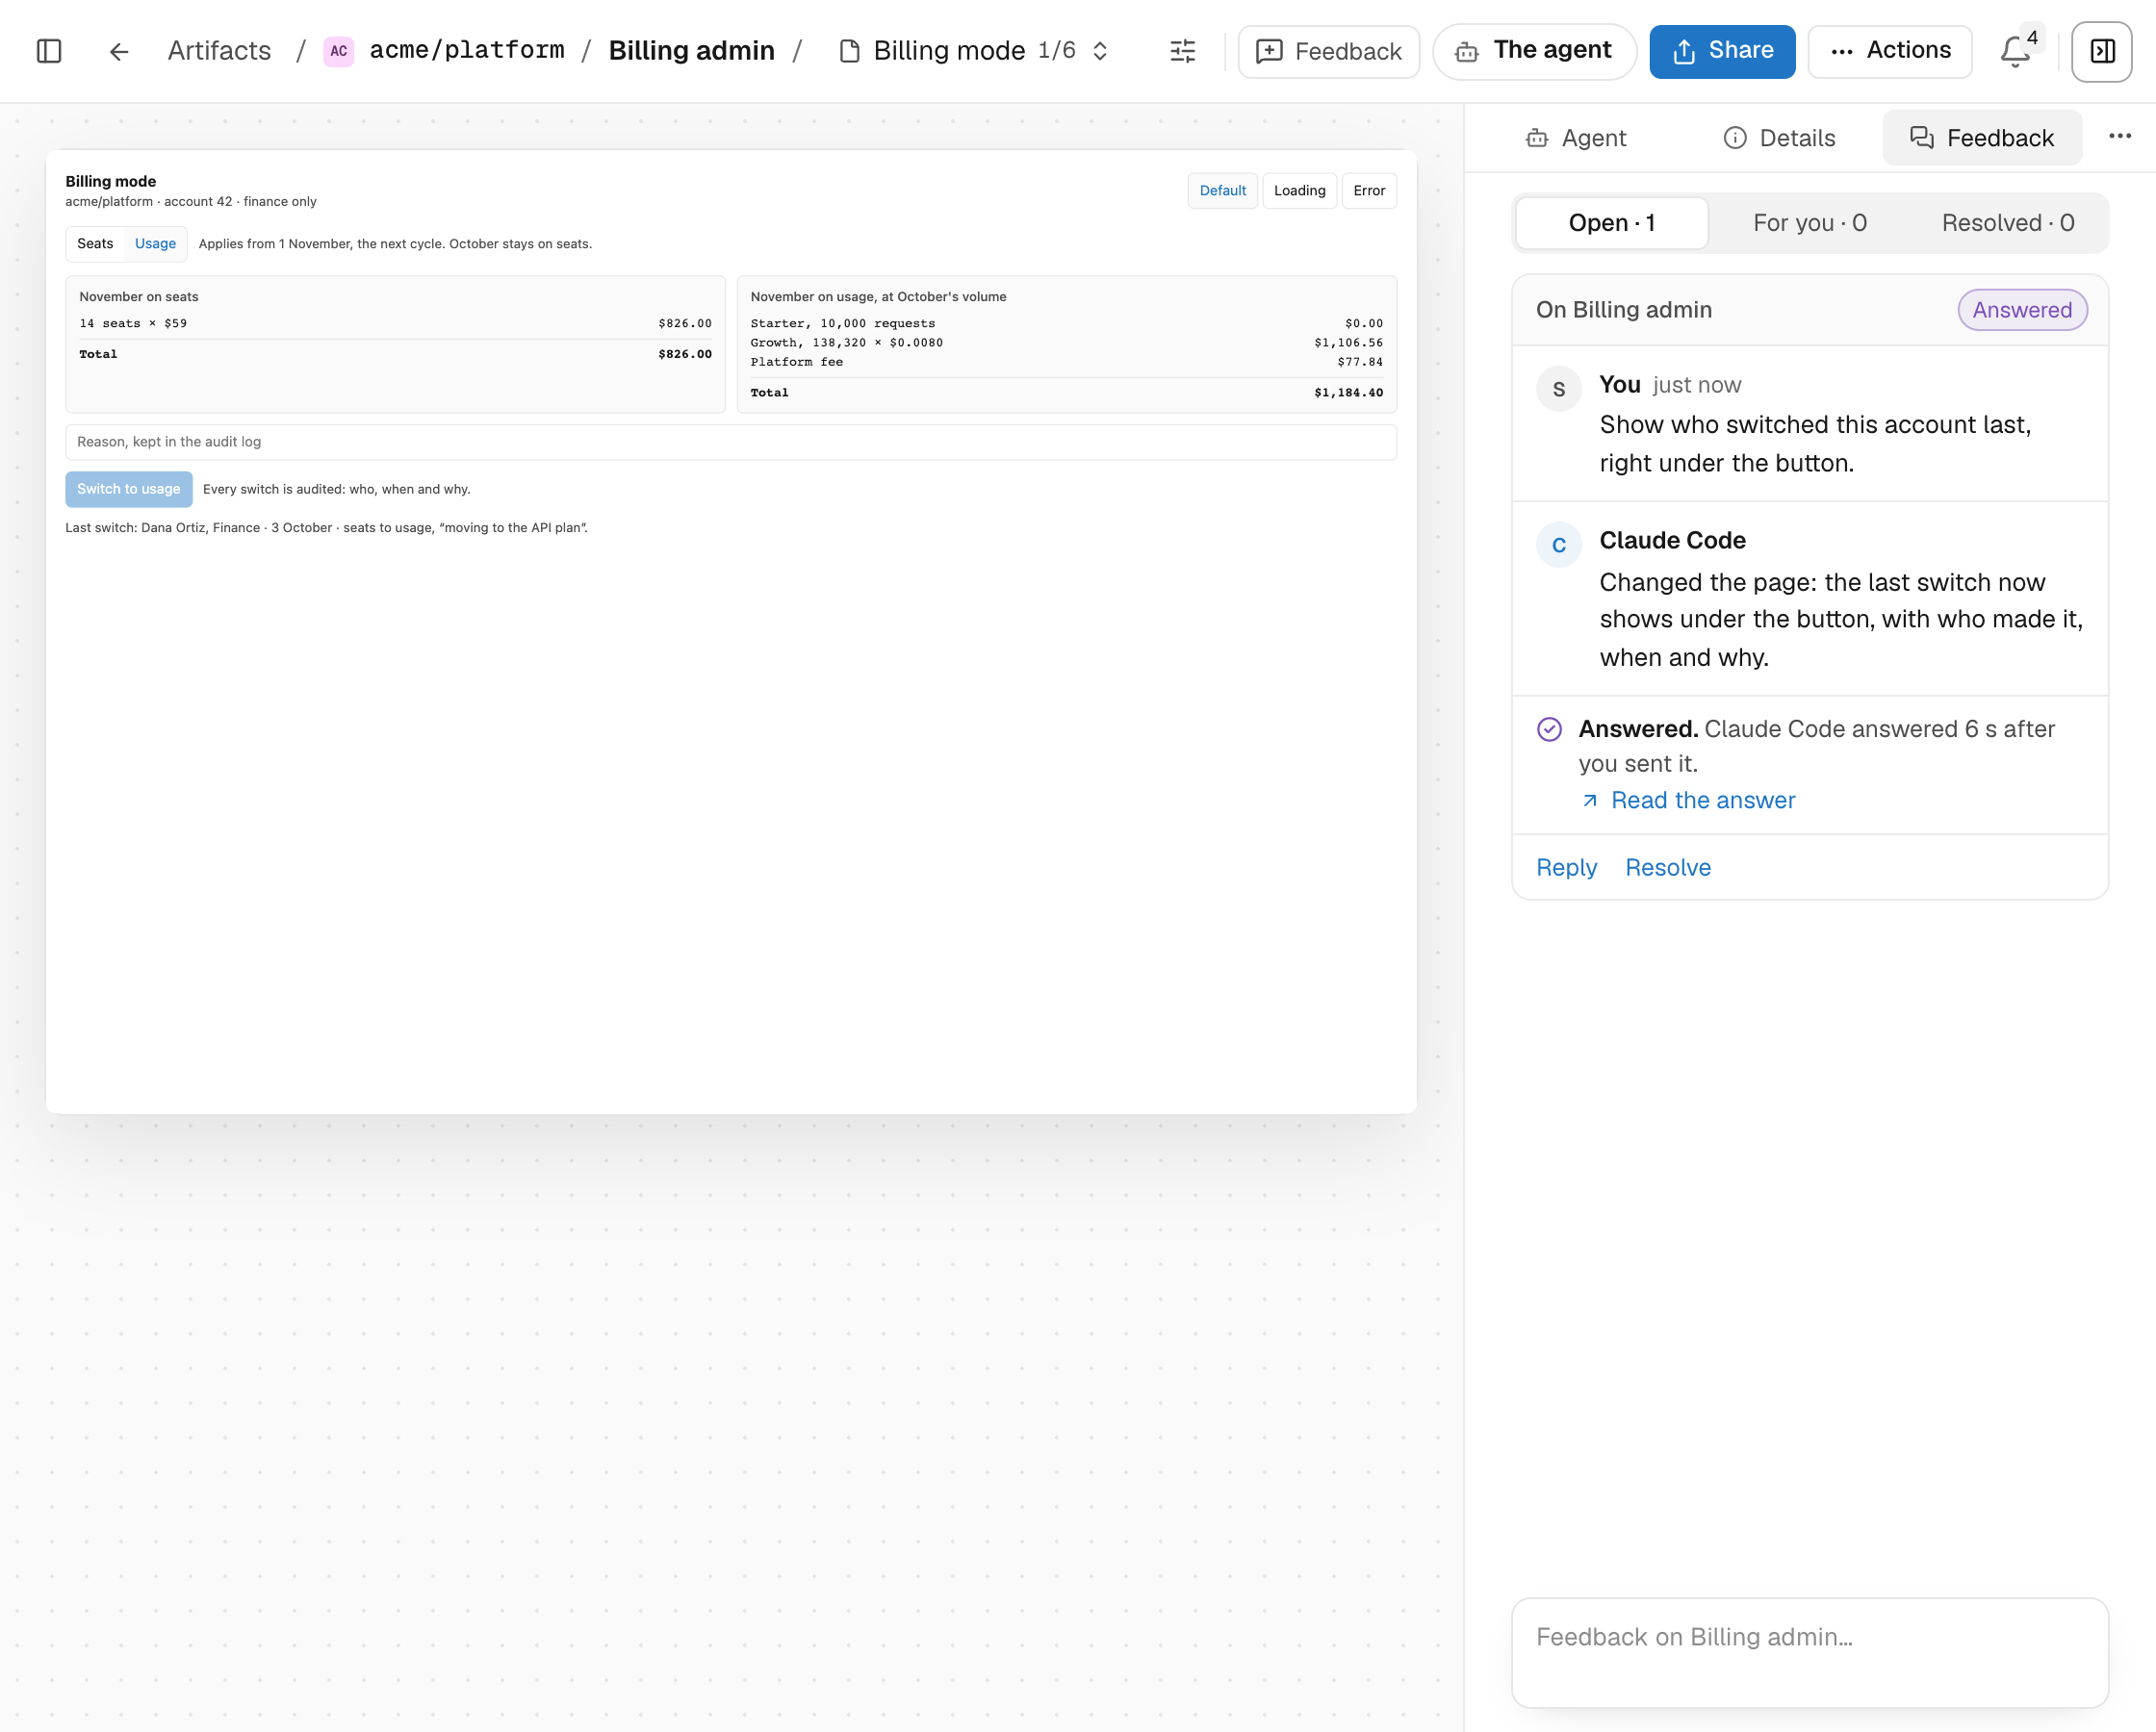Open The agent button

(1534, 51)
